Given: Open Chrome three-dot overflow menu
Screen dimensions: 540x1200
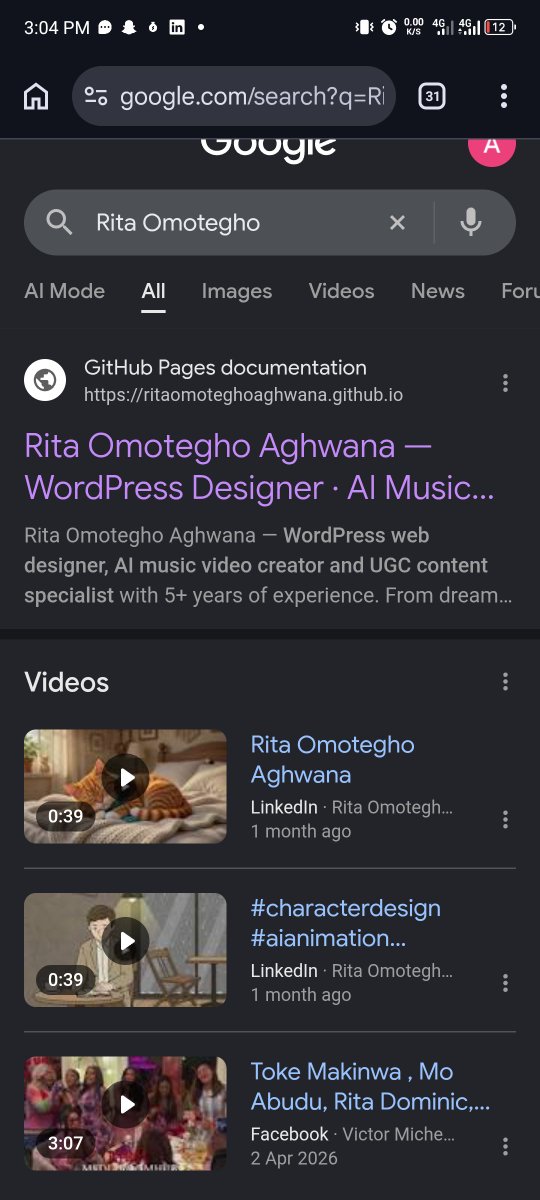Looking at the screenshot, I should [x=504, y=96].
